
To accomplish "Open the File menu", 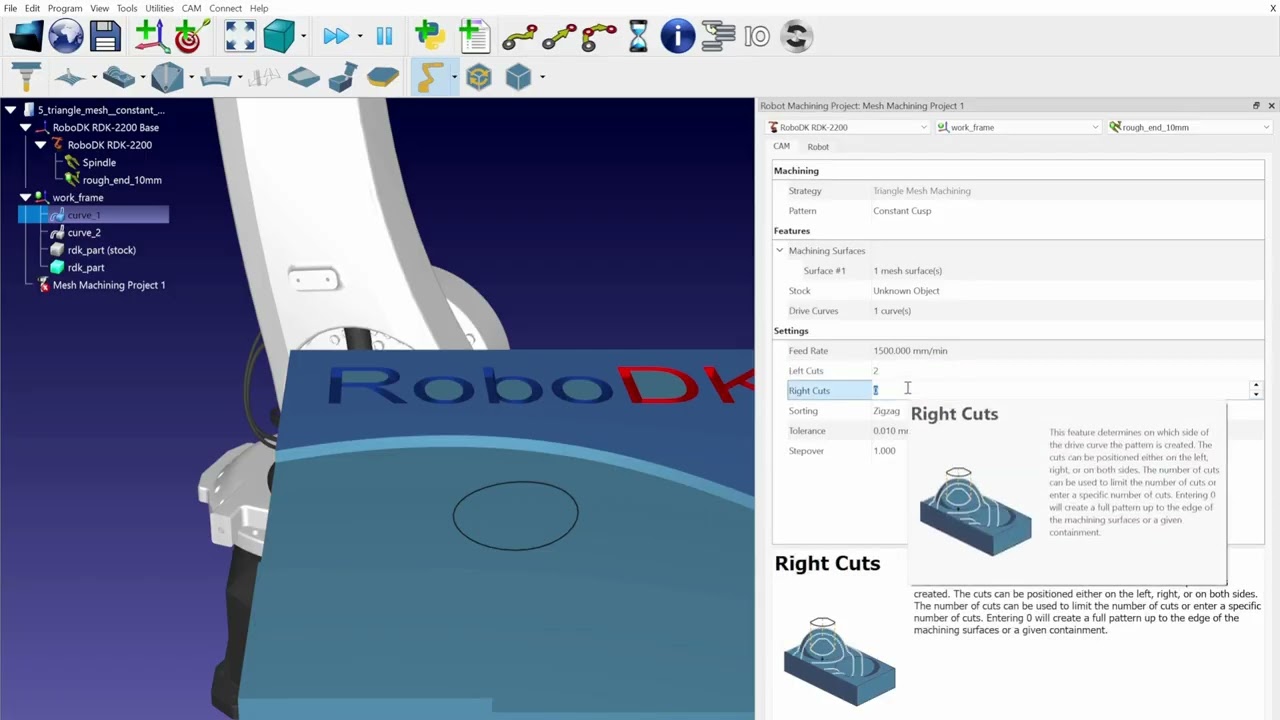I will coord(10,8).
